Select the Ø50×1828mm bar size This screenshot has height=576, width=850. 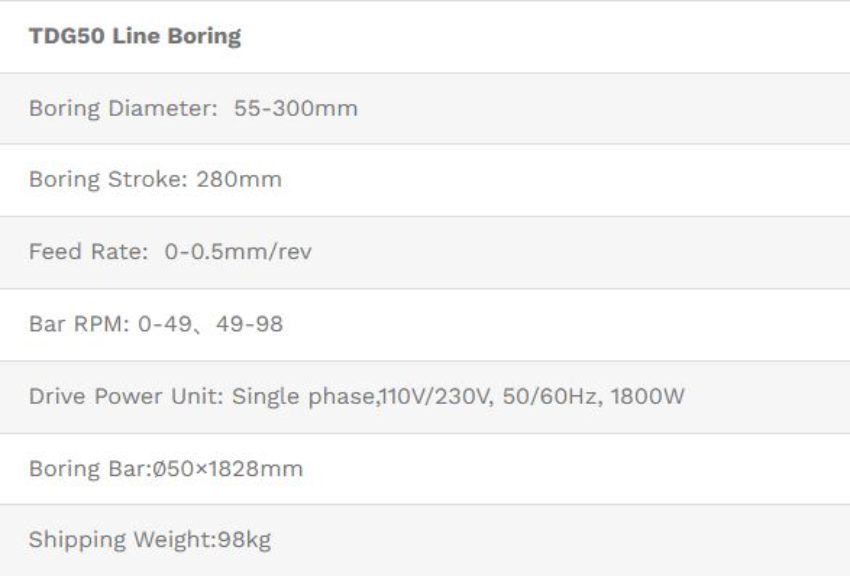tap(227, 469)
